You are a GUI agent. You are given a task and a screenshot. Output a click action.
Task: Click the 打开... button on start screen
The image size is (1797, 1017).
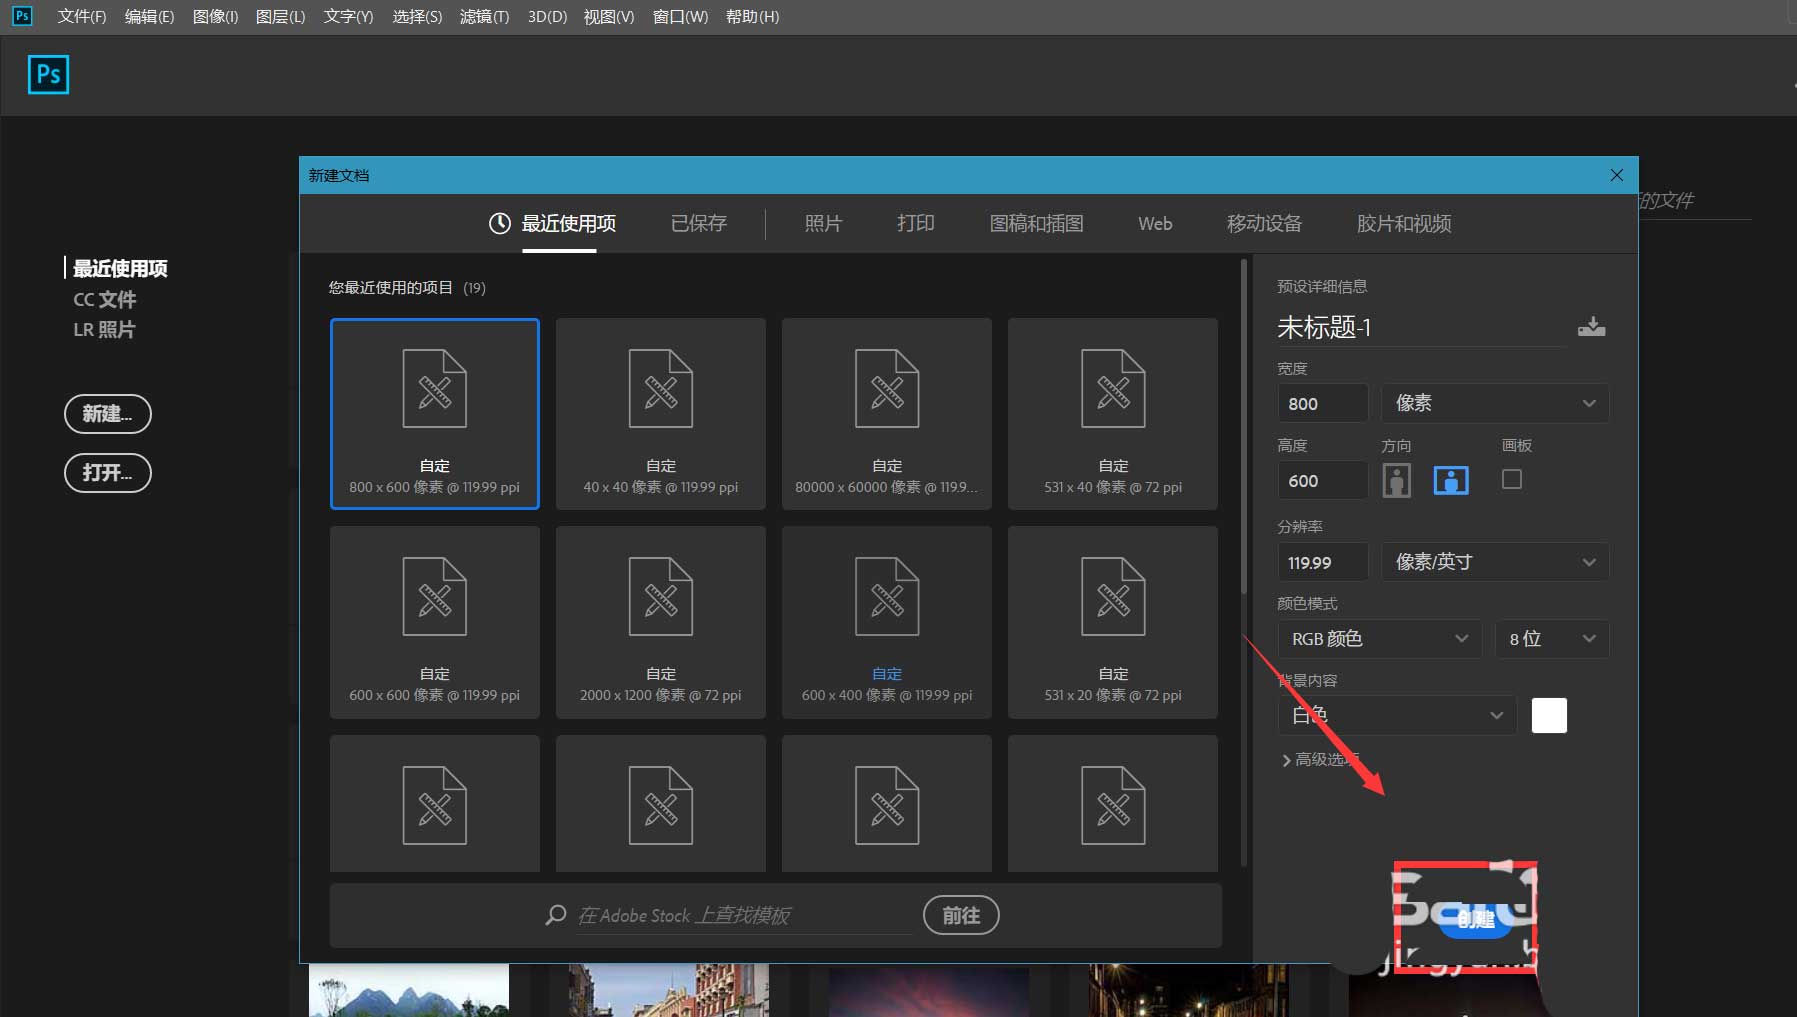108,472
